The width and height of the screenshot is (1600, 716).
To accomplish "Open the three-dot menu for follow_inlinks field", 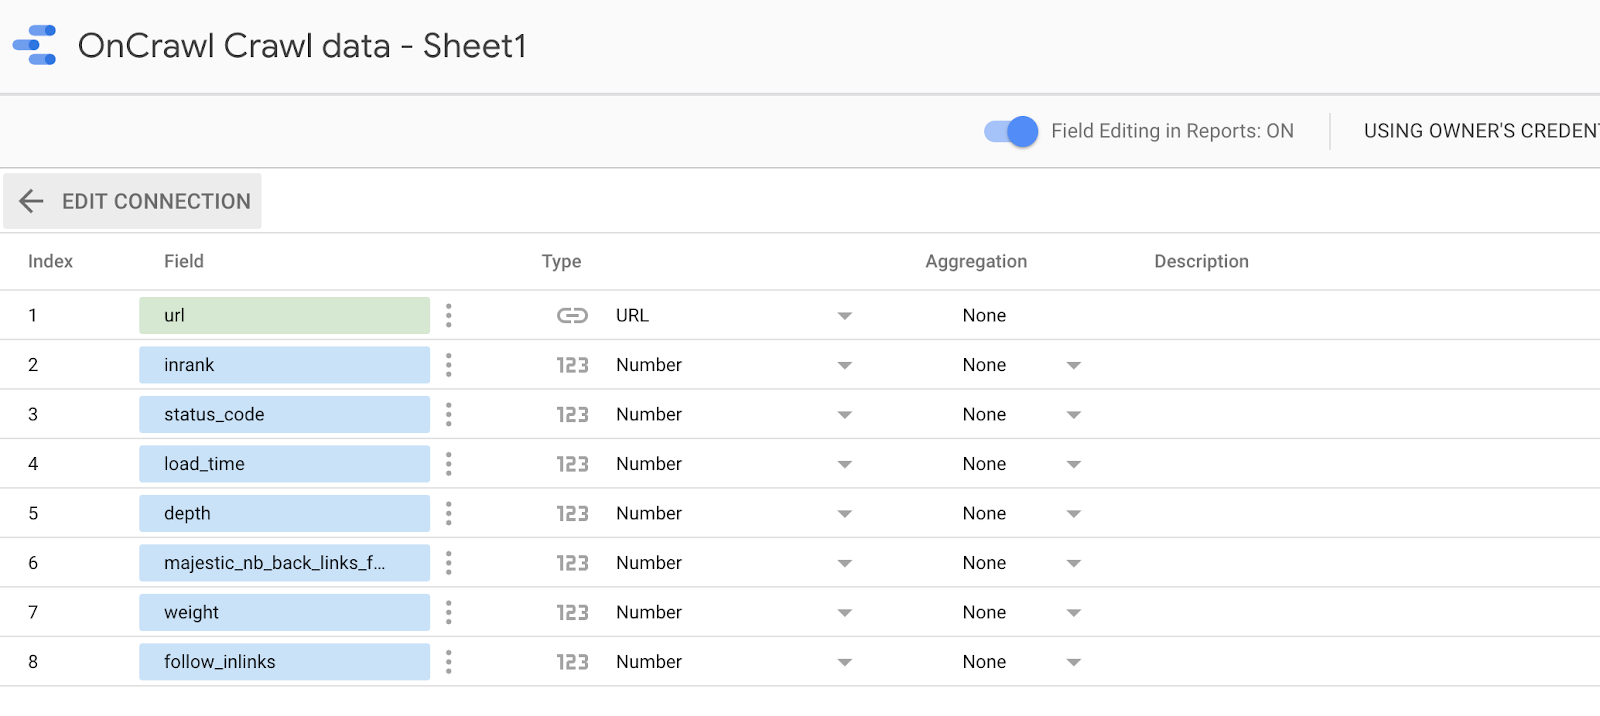I will tap(448, 662).
